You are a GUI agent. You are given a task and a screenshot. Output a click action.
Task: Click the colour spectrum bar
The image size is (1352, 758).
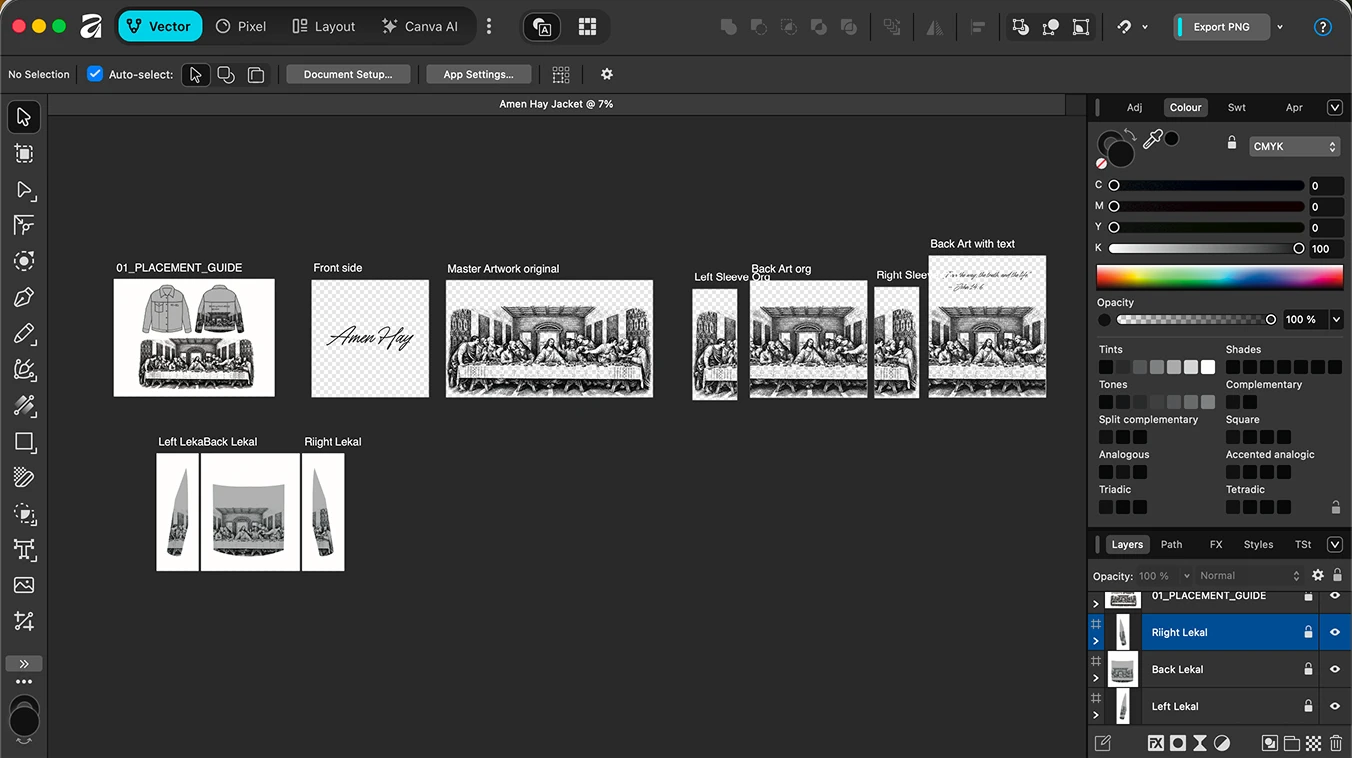(x=1219, y=277)
